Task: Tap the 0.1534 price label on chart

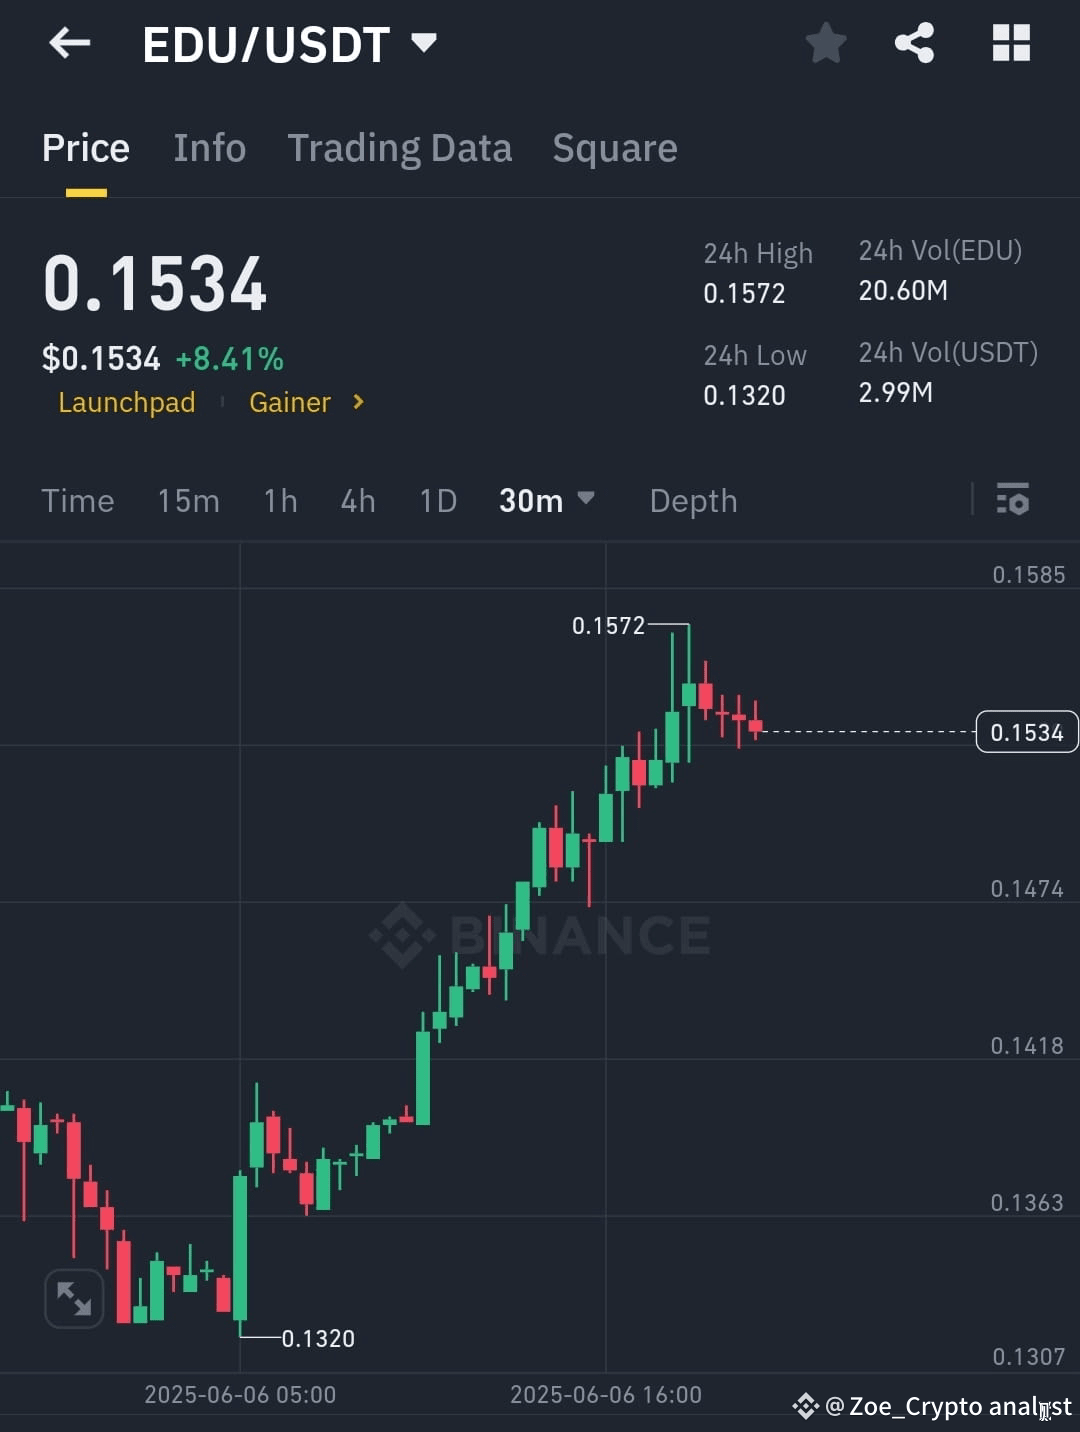Action: pos(1026,731)
